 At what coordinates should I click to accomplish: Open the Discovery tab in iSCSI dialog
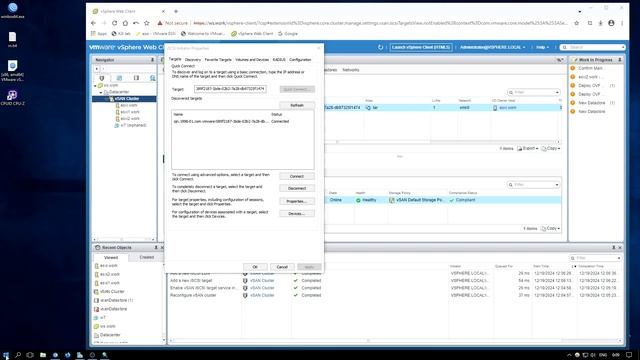pos(193,60)
